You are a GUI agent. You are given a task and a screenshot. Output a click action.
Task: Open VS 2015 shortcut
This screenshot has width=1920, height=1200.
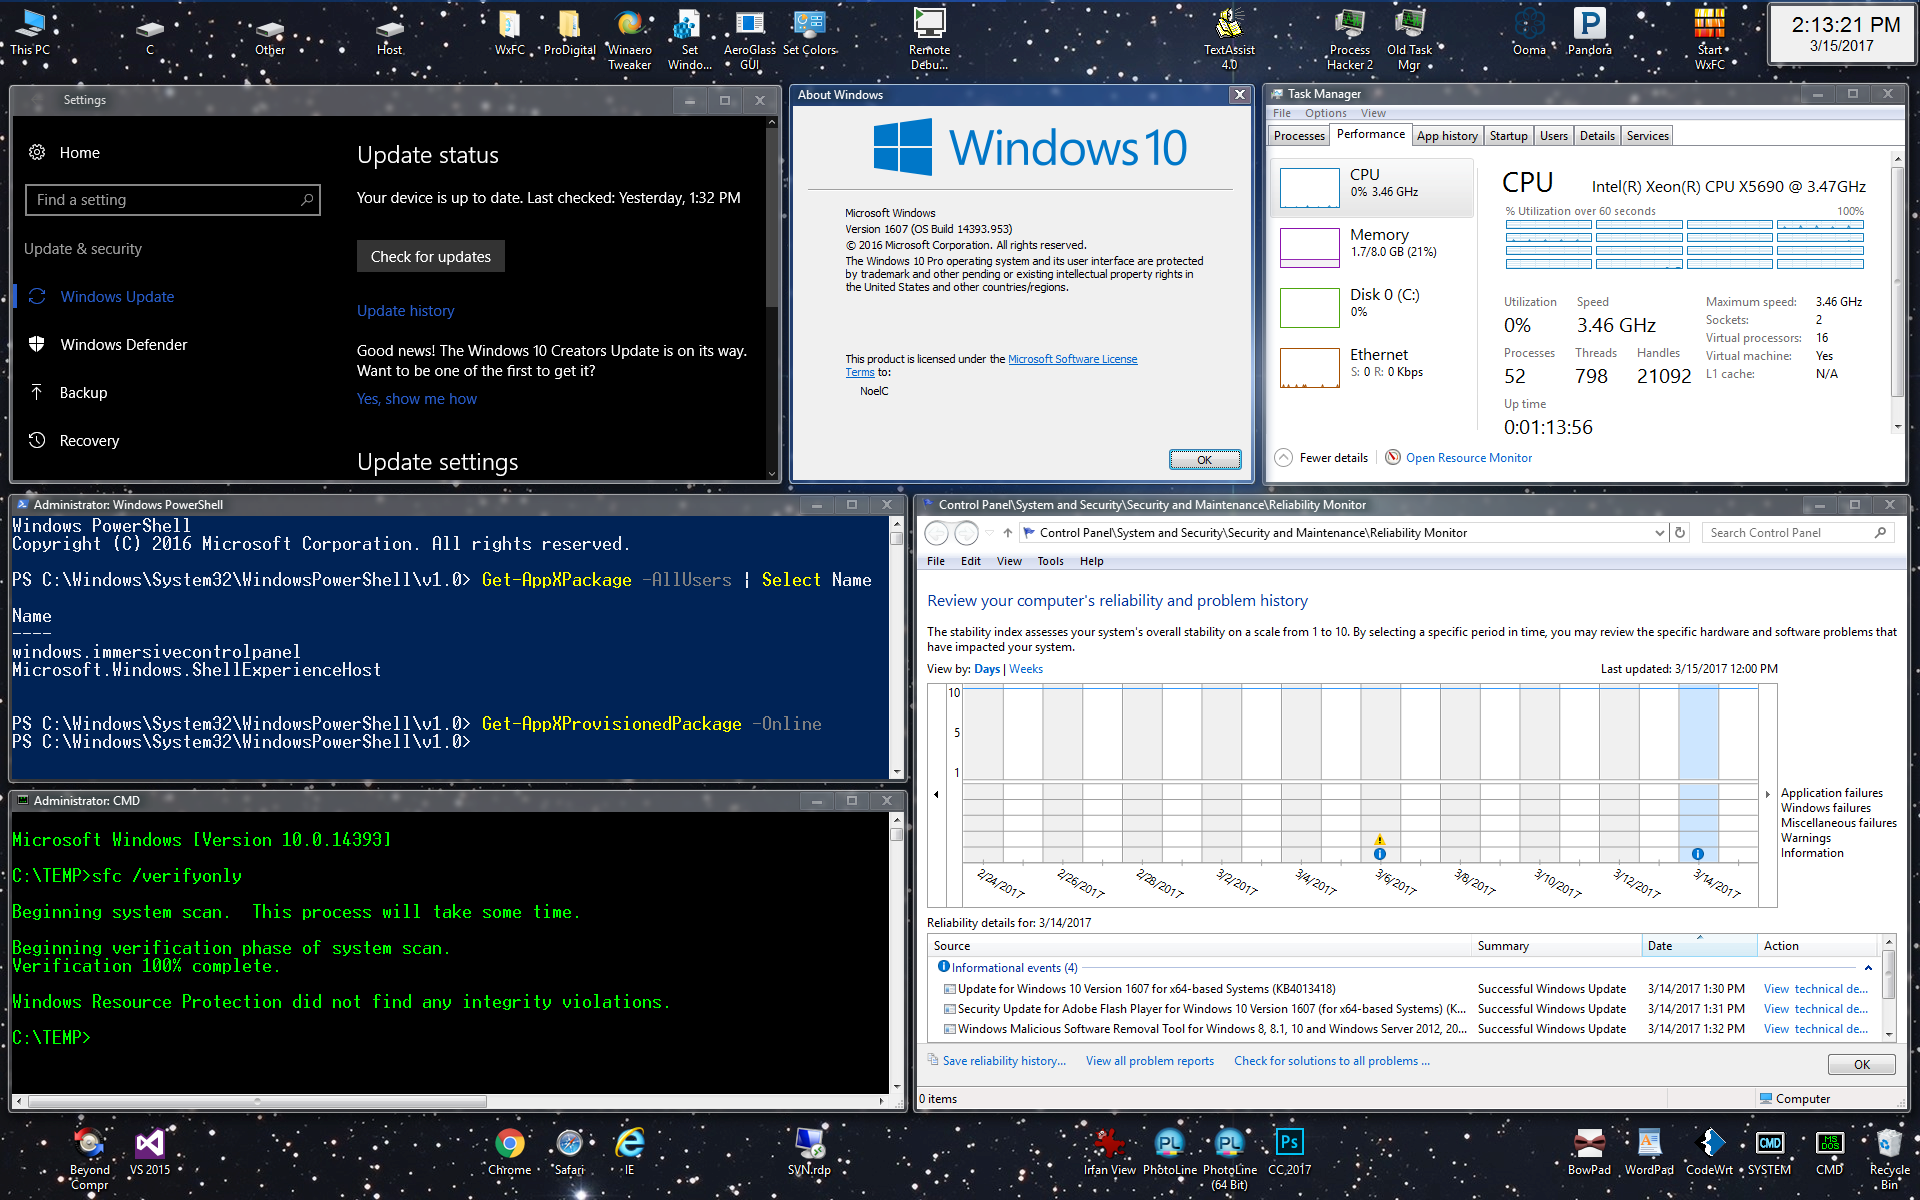click(150, 1152)
